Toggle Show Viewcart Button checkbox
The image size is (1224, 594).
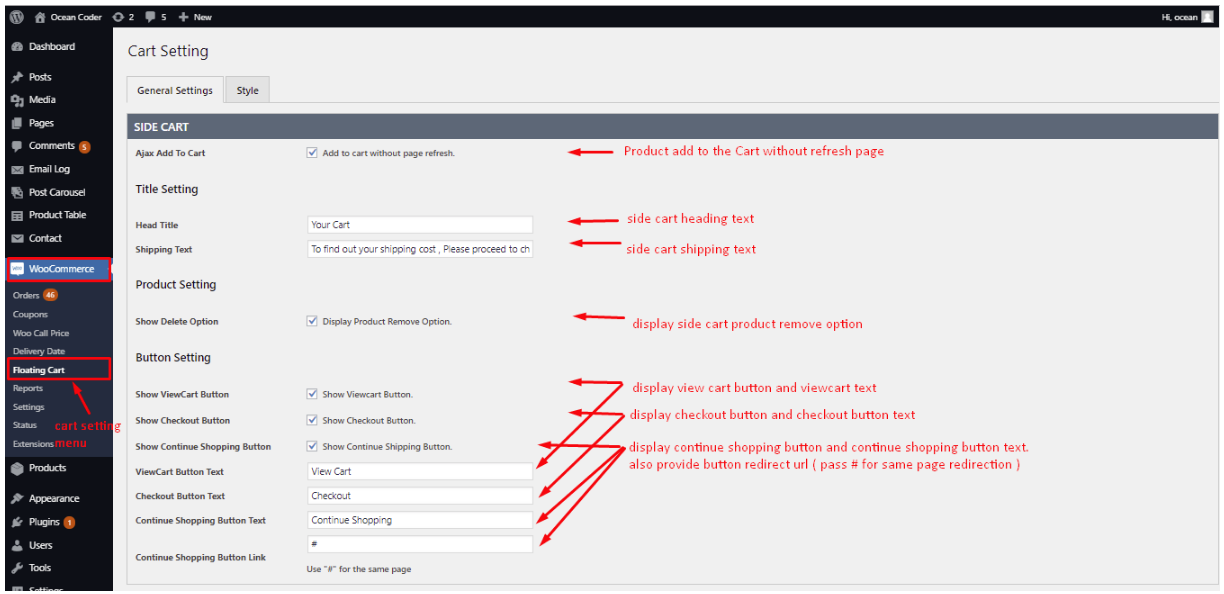313,394
